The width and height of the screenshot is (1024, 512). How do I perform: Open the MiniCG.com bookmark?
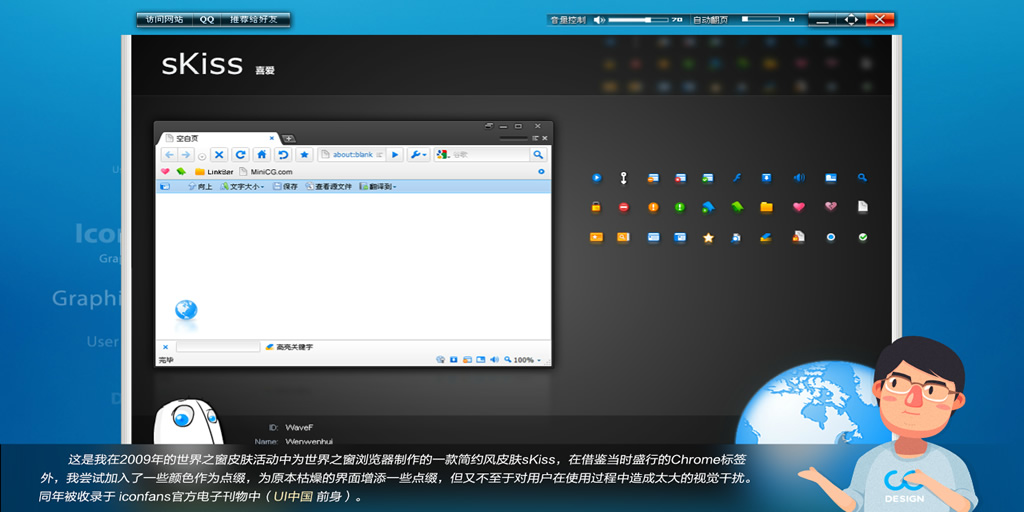(265, 172)
